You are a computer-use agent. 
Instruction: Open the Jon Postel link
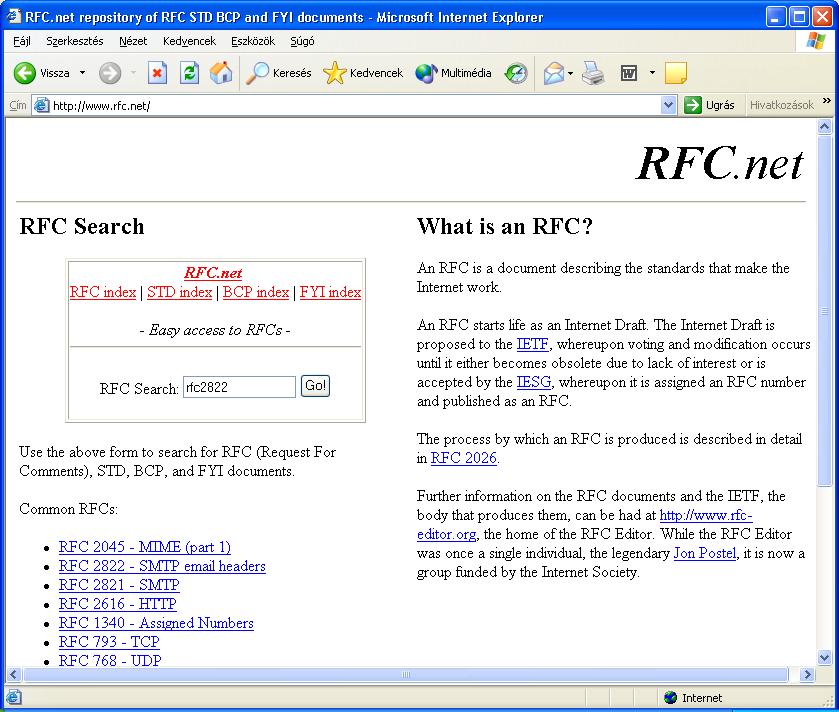coord(704,553)
